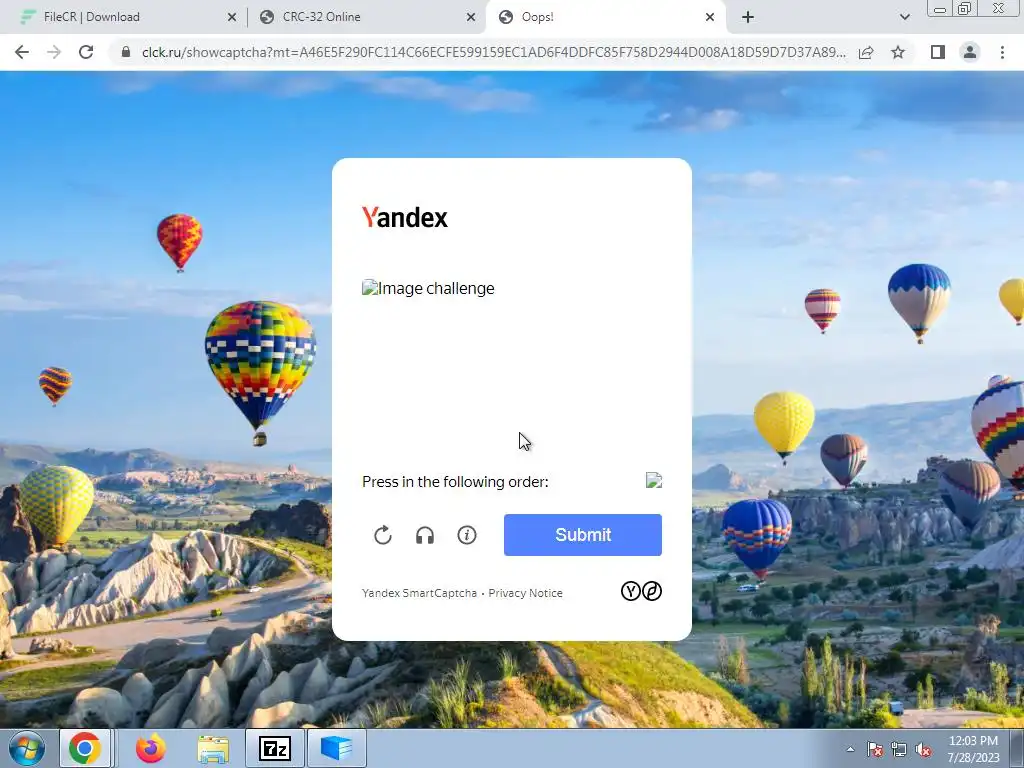
Task: Share this page icon in address bar
Action: click(866, 52)
